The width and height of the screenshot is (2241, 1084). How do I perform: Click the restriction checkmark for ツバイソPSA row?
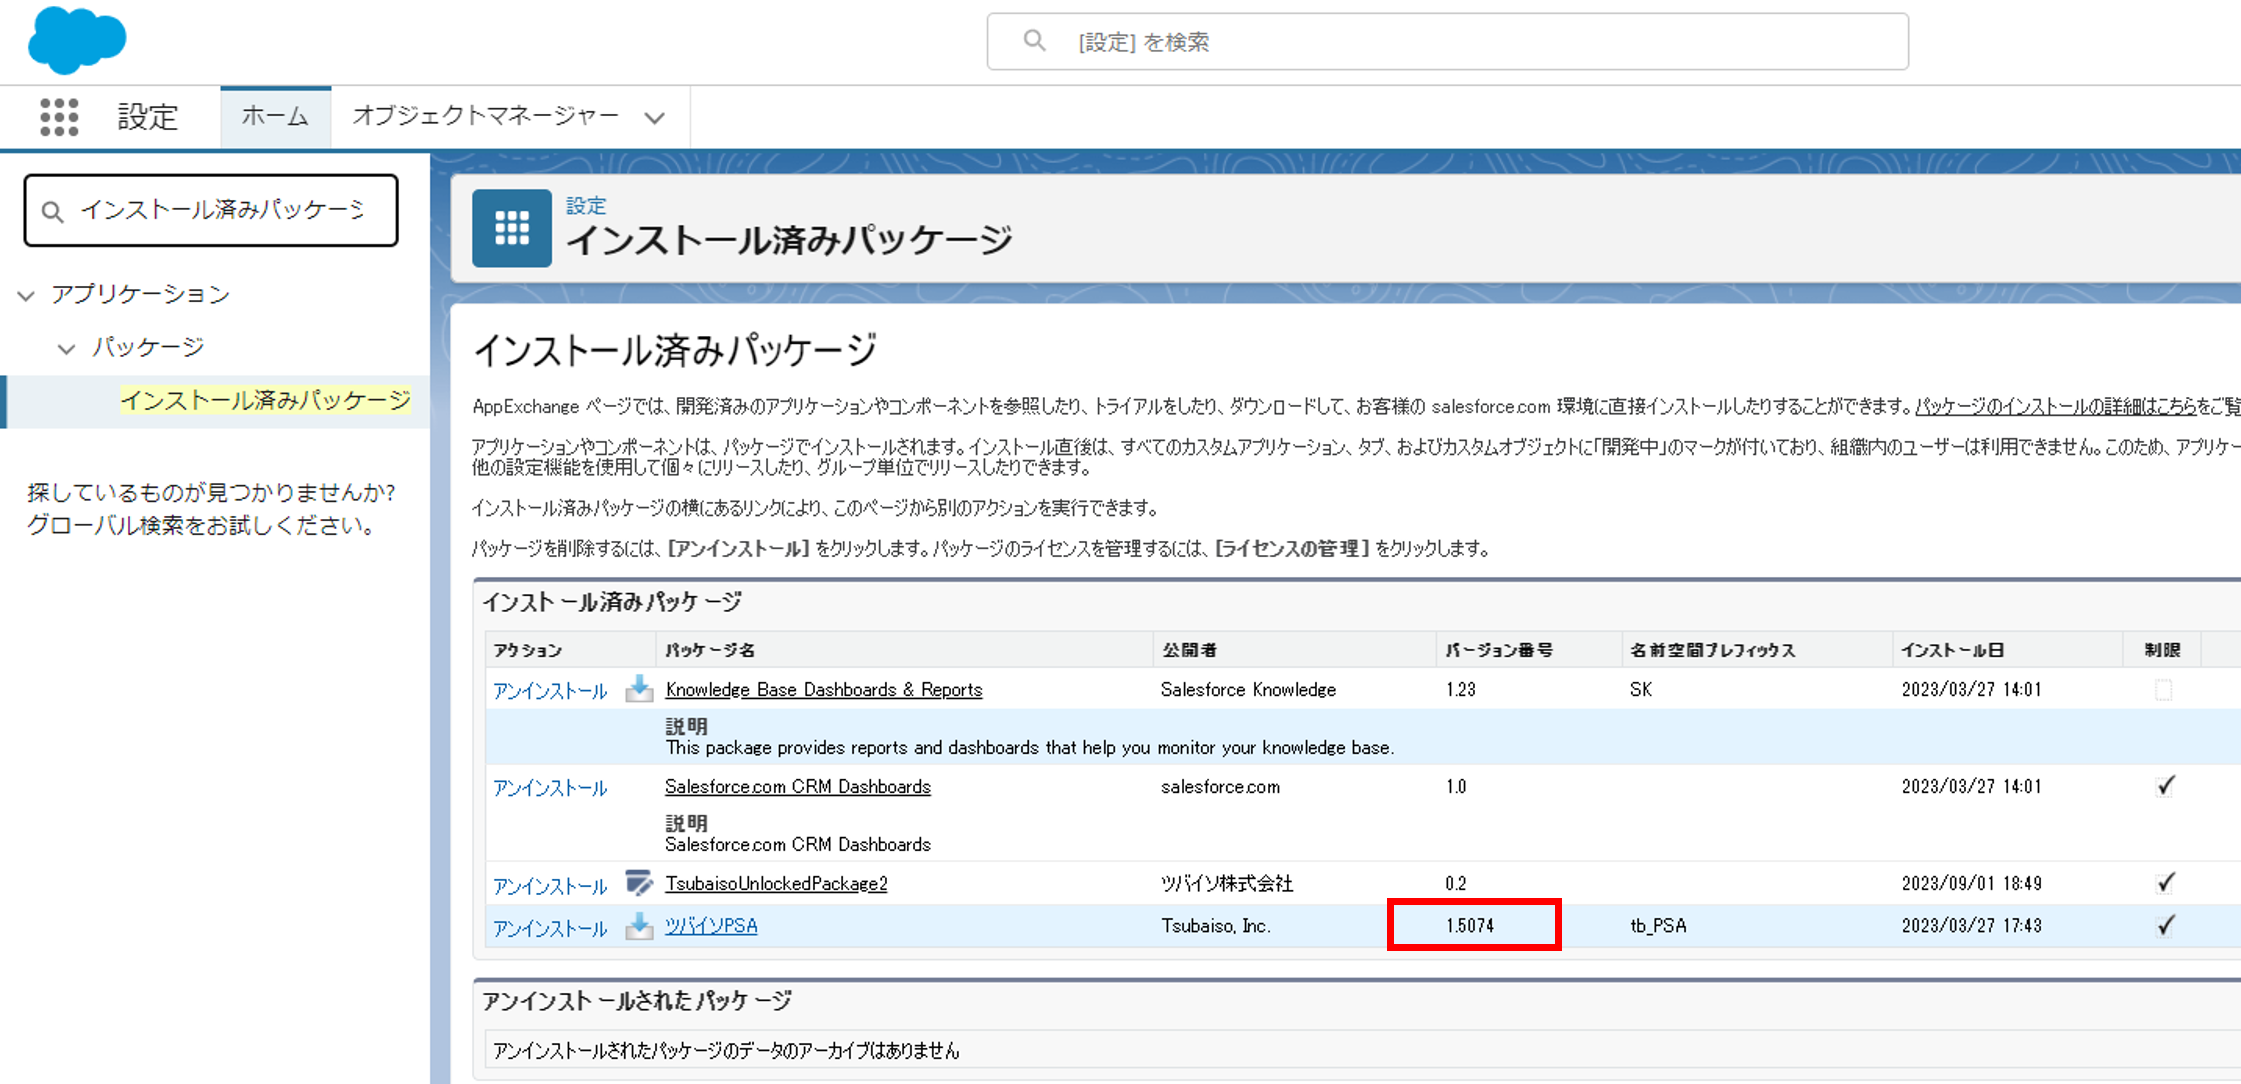(2165, 926)
